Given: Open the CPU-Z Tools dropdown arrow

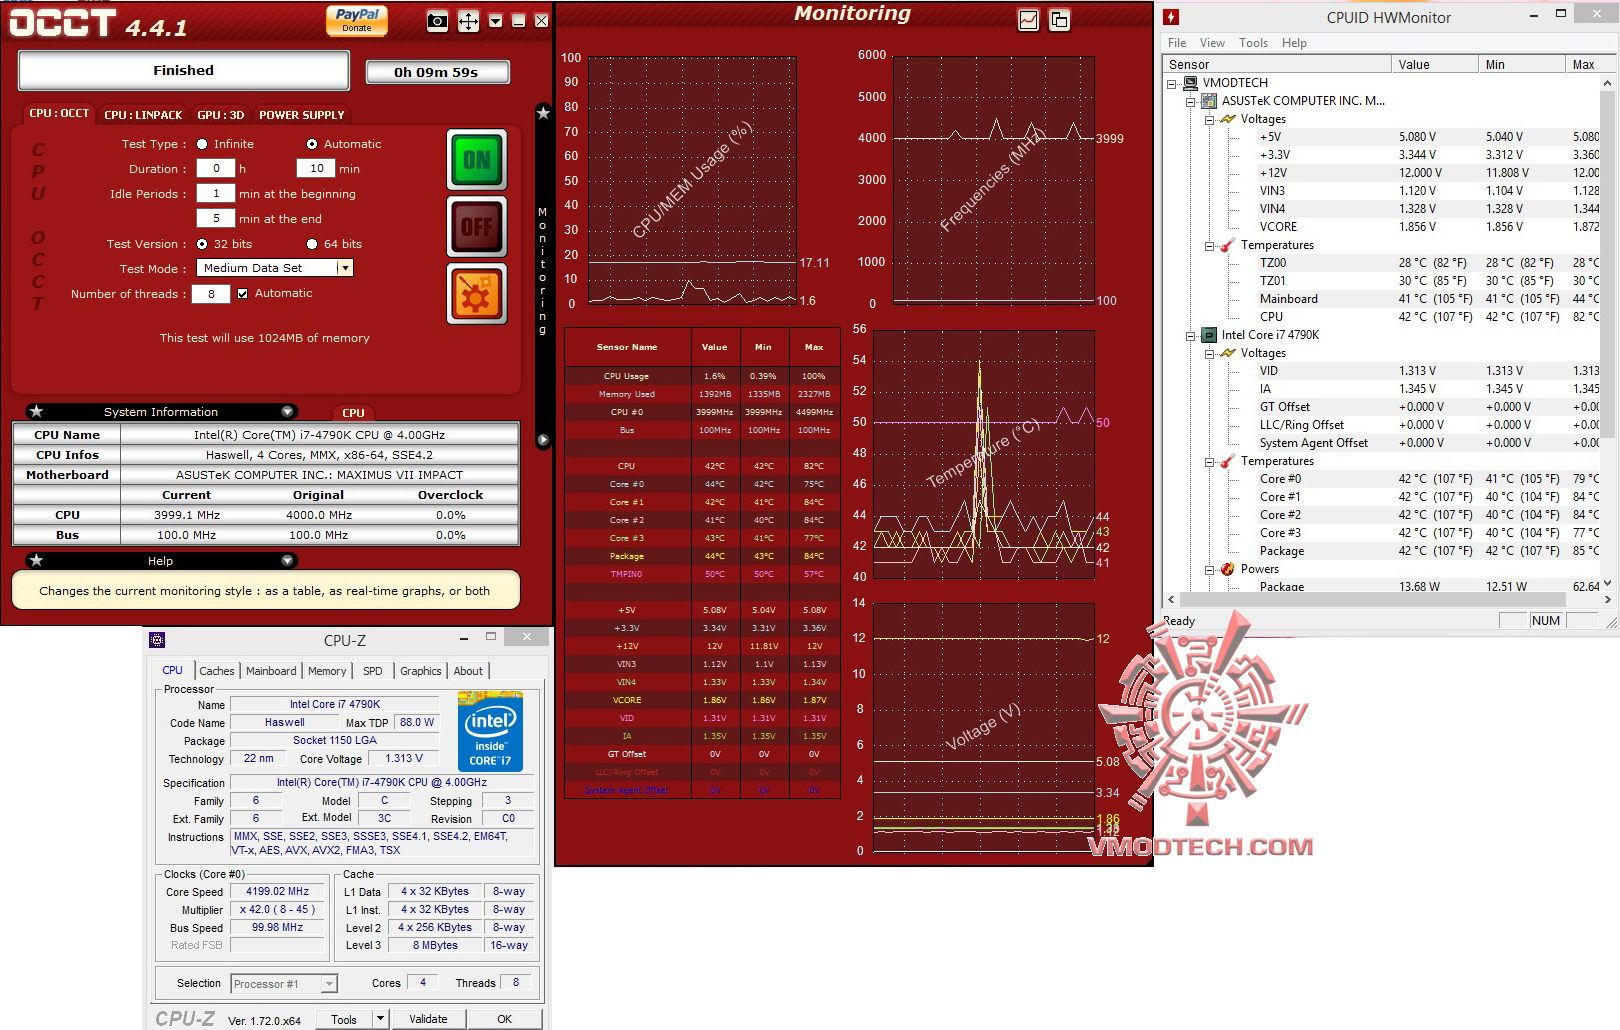Looking at the screenshot, I should click(x=379, y=1019).
